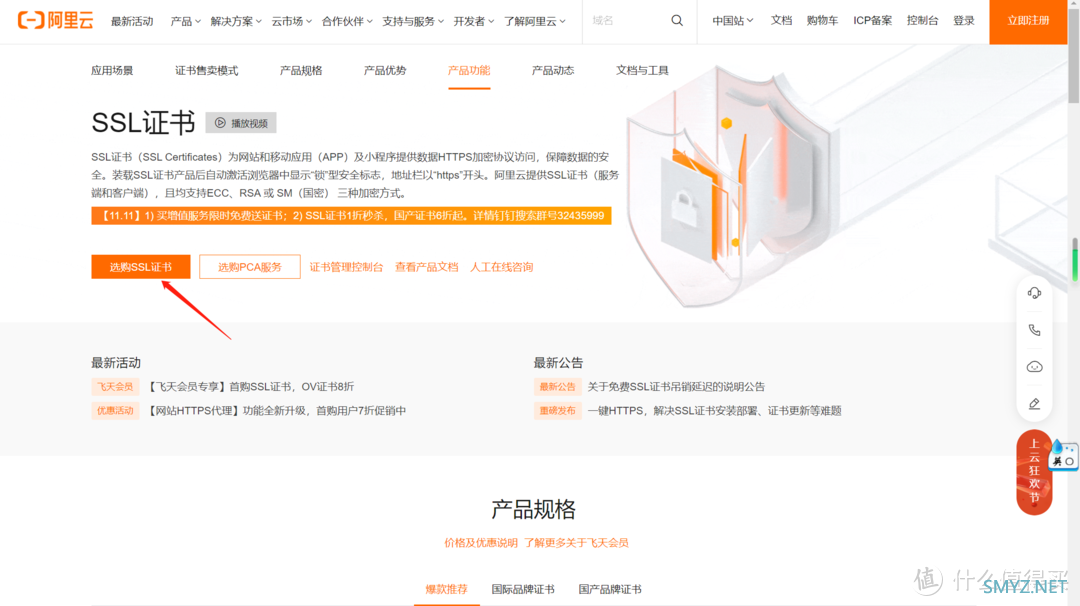This screenshot has width=1080, height=606.
Task: Select the 产品功能 tab
Action: pyautogui.click(x=469, y=70)
